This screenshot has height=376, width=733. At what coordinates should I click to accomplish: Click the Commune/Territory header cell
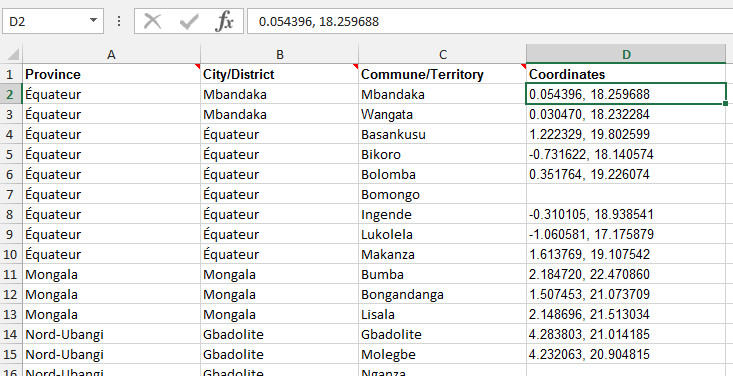tap(442, 74)
